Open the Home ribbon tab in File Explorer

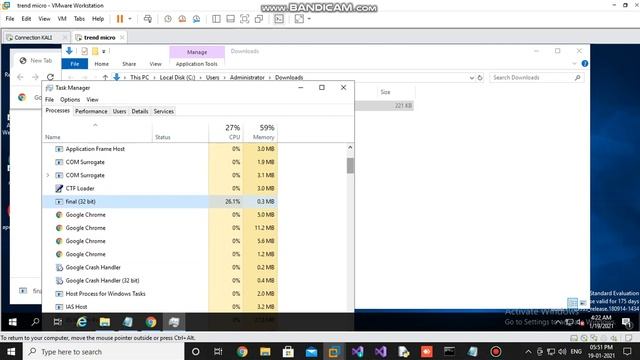[102, 64]
